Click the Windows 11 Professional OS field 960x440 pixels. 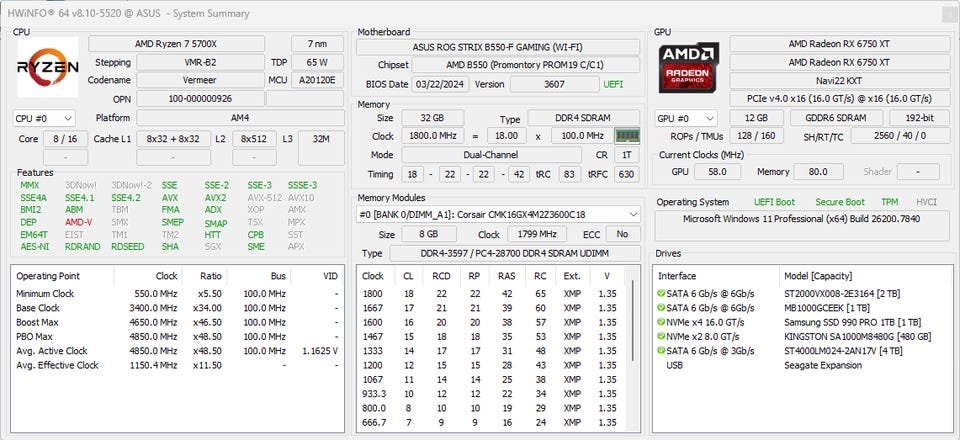802,225
